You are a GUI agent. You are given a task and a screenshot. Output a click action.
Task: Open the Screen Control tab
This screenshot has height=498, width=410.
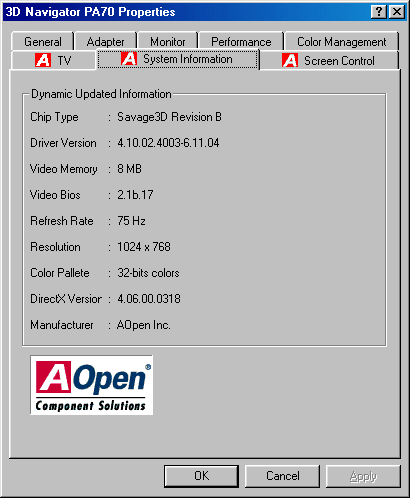(x=329, y=60)
